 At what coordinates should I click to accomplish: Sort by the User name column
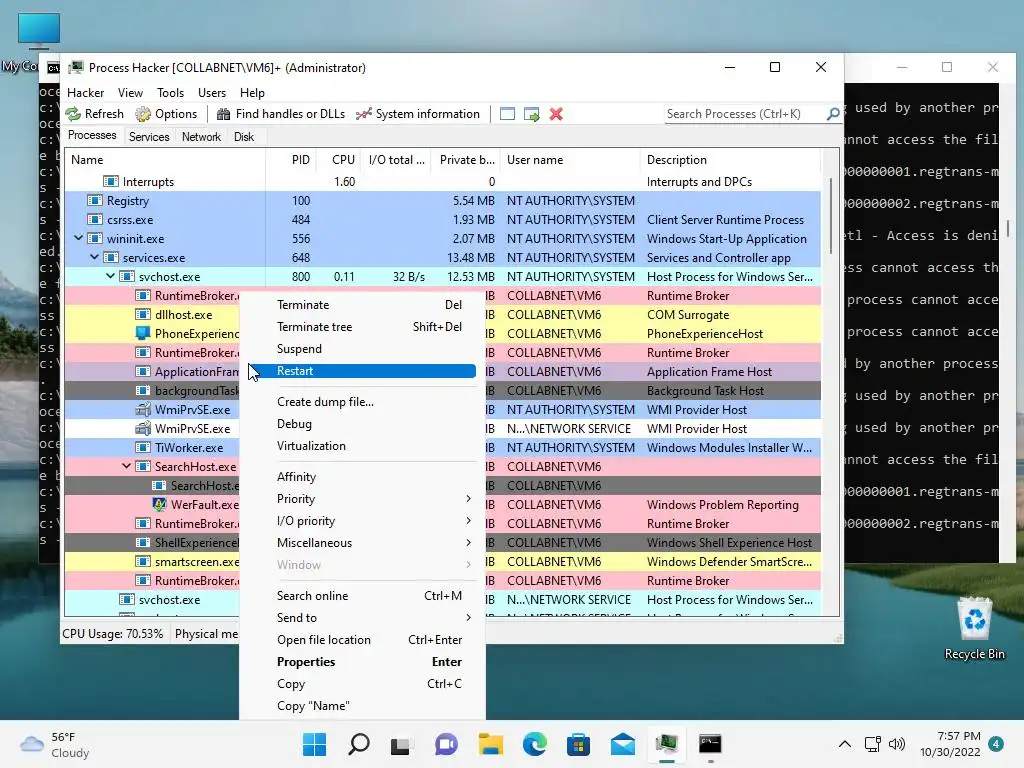(x=570, y=160)
